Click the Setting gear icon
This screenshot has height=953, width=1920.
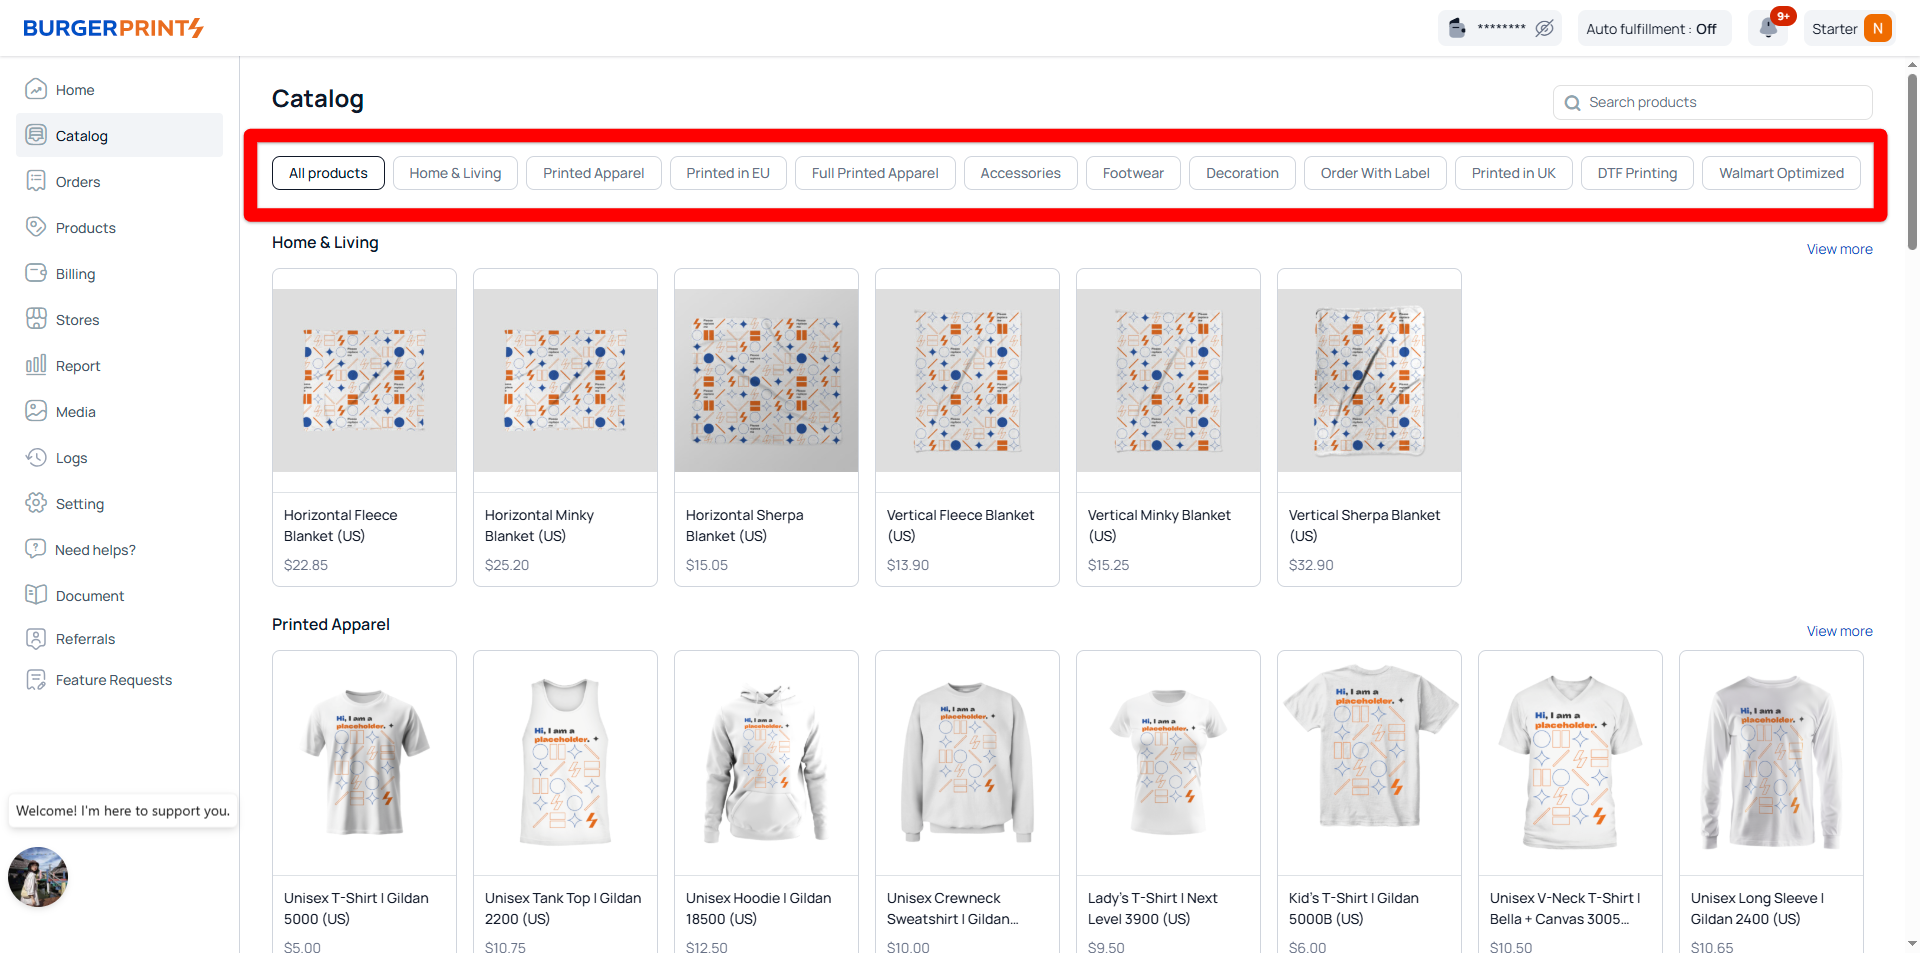click(x=36, y=503)
